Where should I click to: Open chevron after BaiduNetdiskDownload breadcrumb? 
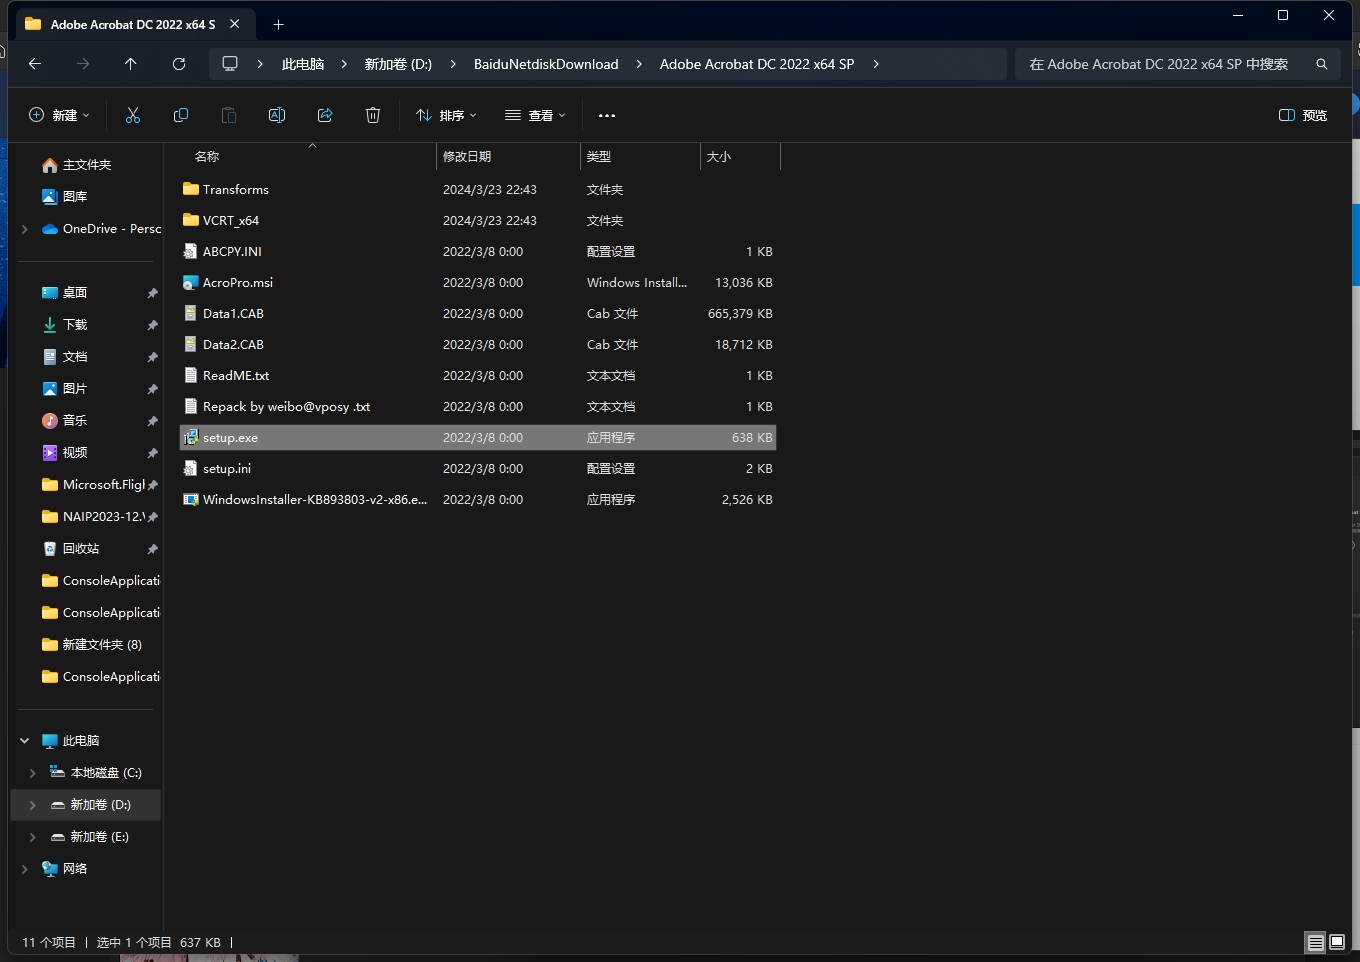(x=638, y=64)
